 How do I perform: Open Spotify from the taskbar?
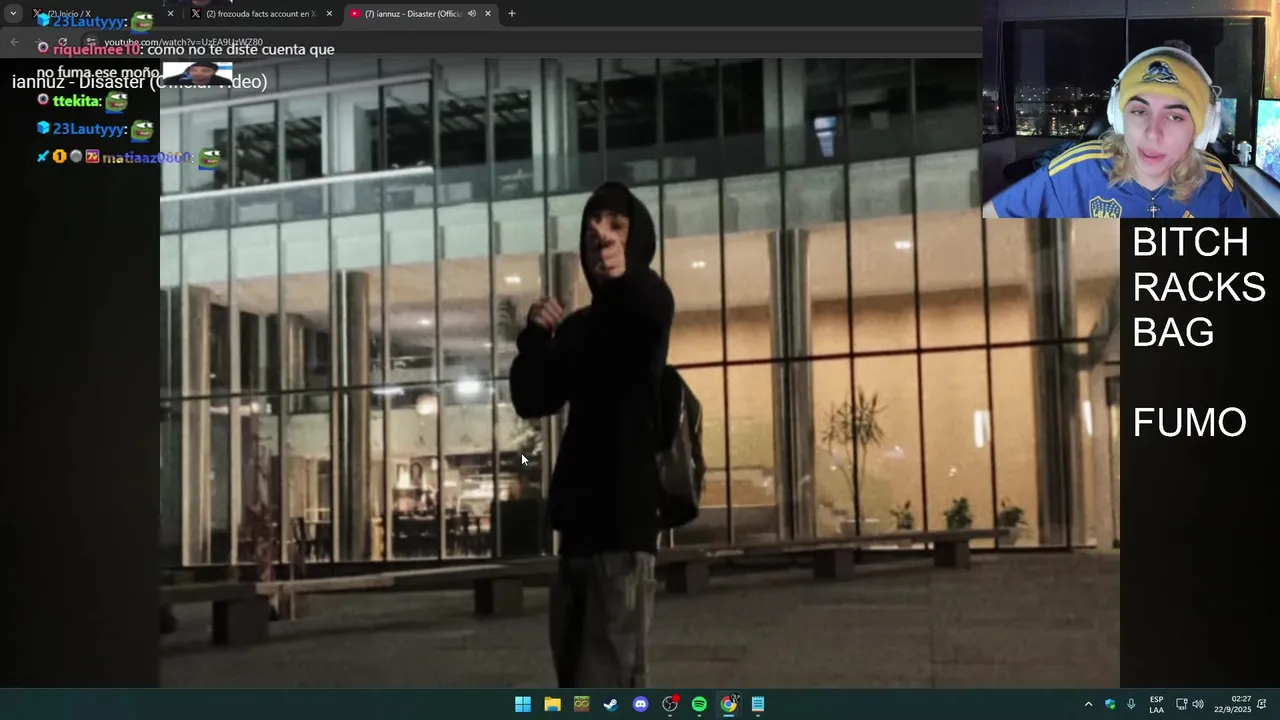tap(699, 704)
